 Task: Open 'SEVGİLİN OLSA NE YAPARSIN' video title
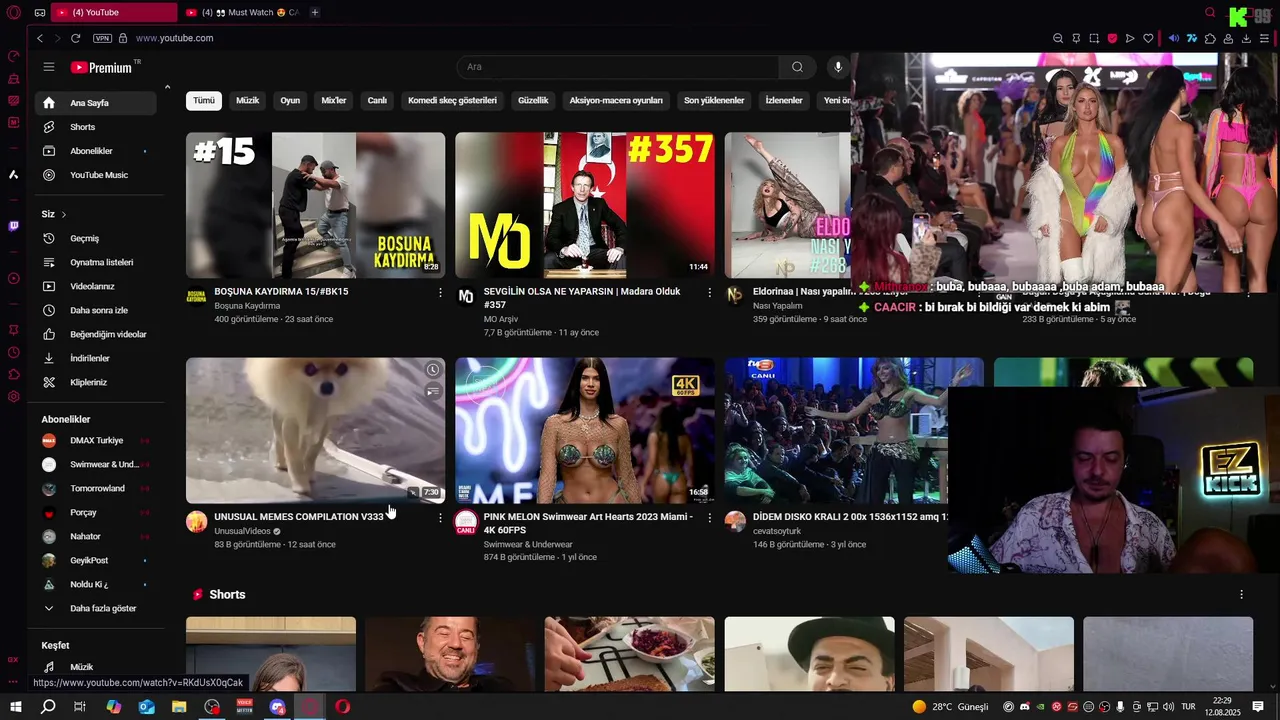(581, 298)
